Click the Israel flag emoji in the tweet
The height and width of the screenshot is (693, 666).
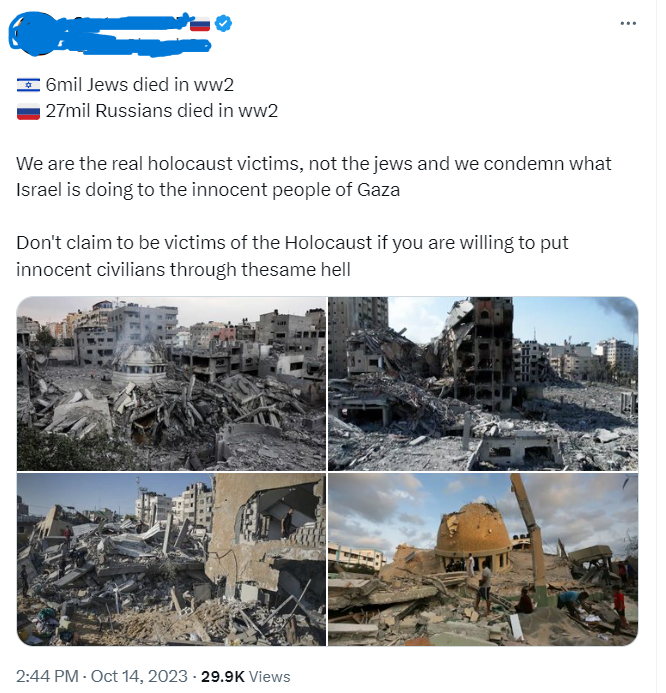point(29,85)
